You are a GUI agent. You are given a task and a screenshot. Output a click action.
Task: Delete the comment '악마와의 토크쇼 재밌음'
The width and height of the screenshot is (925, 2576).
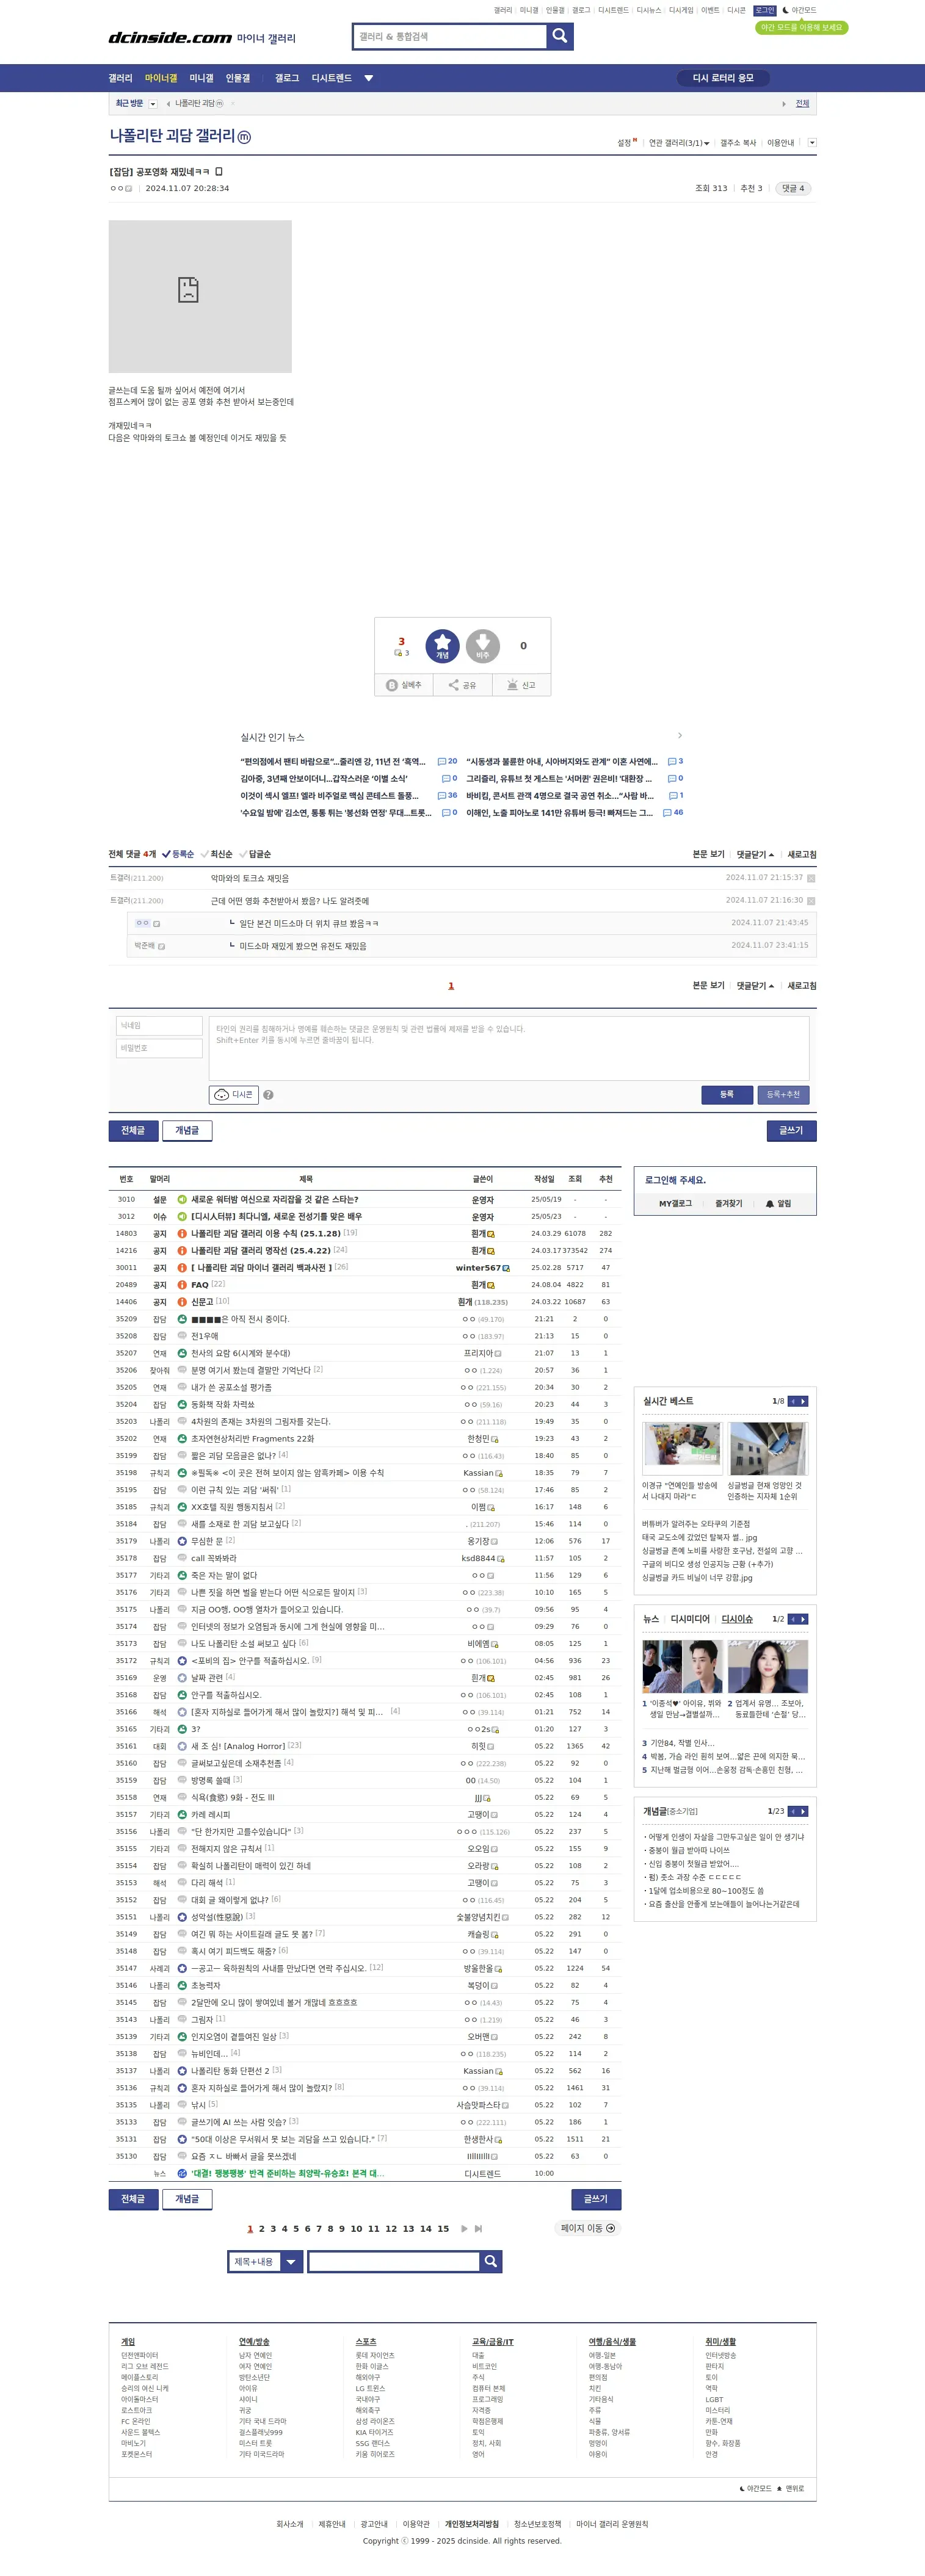(x=811, y=878)
